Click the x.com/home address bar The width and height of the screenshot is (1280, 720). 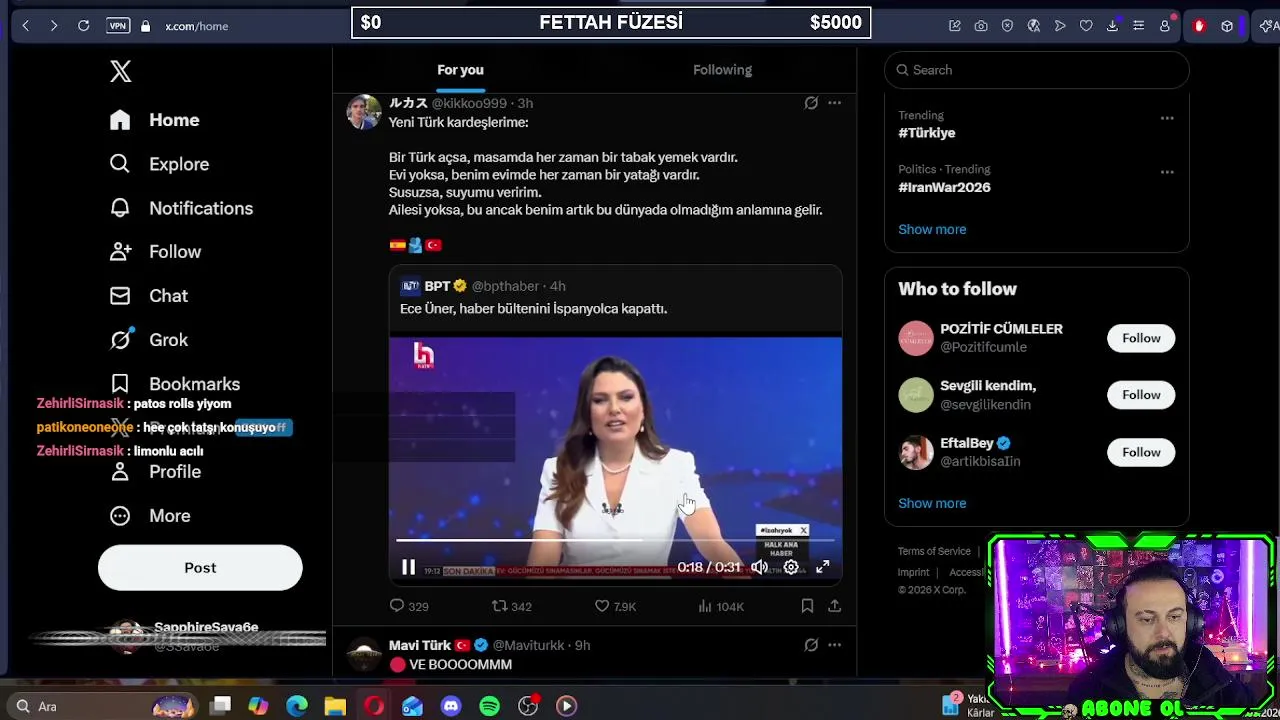pyautogui.click(x=197, y=26)
